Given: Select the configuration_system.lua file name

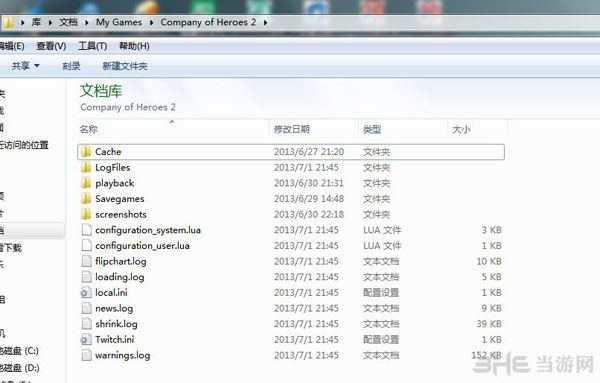Looking at the screenshot, I should tap(148, 230).
